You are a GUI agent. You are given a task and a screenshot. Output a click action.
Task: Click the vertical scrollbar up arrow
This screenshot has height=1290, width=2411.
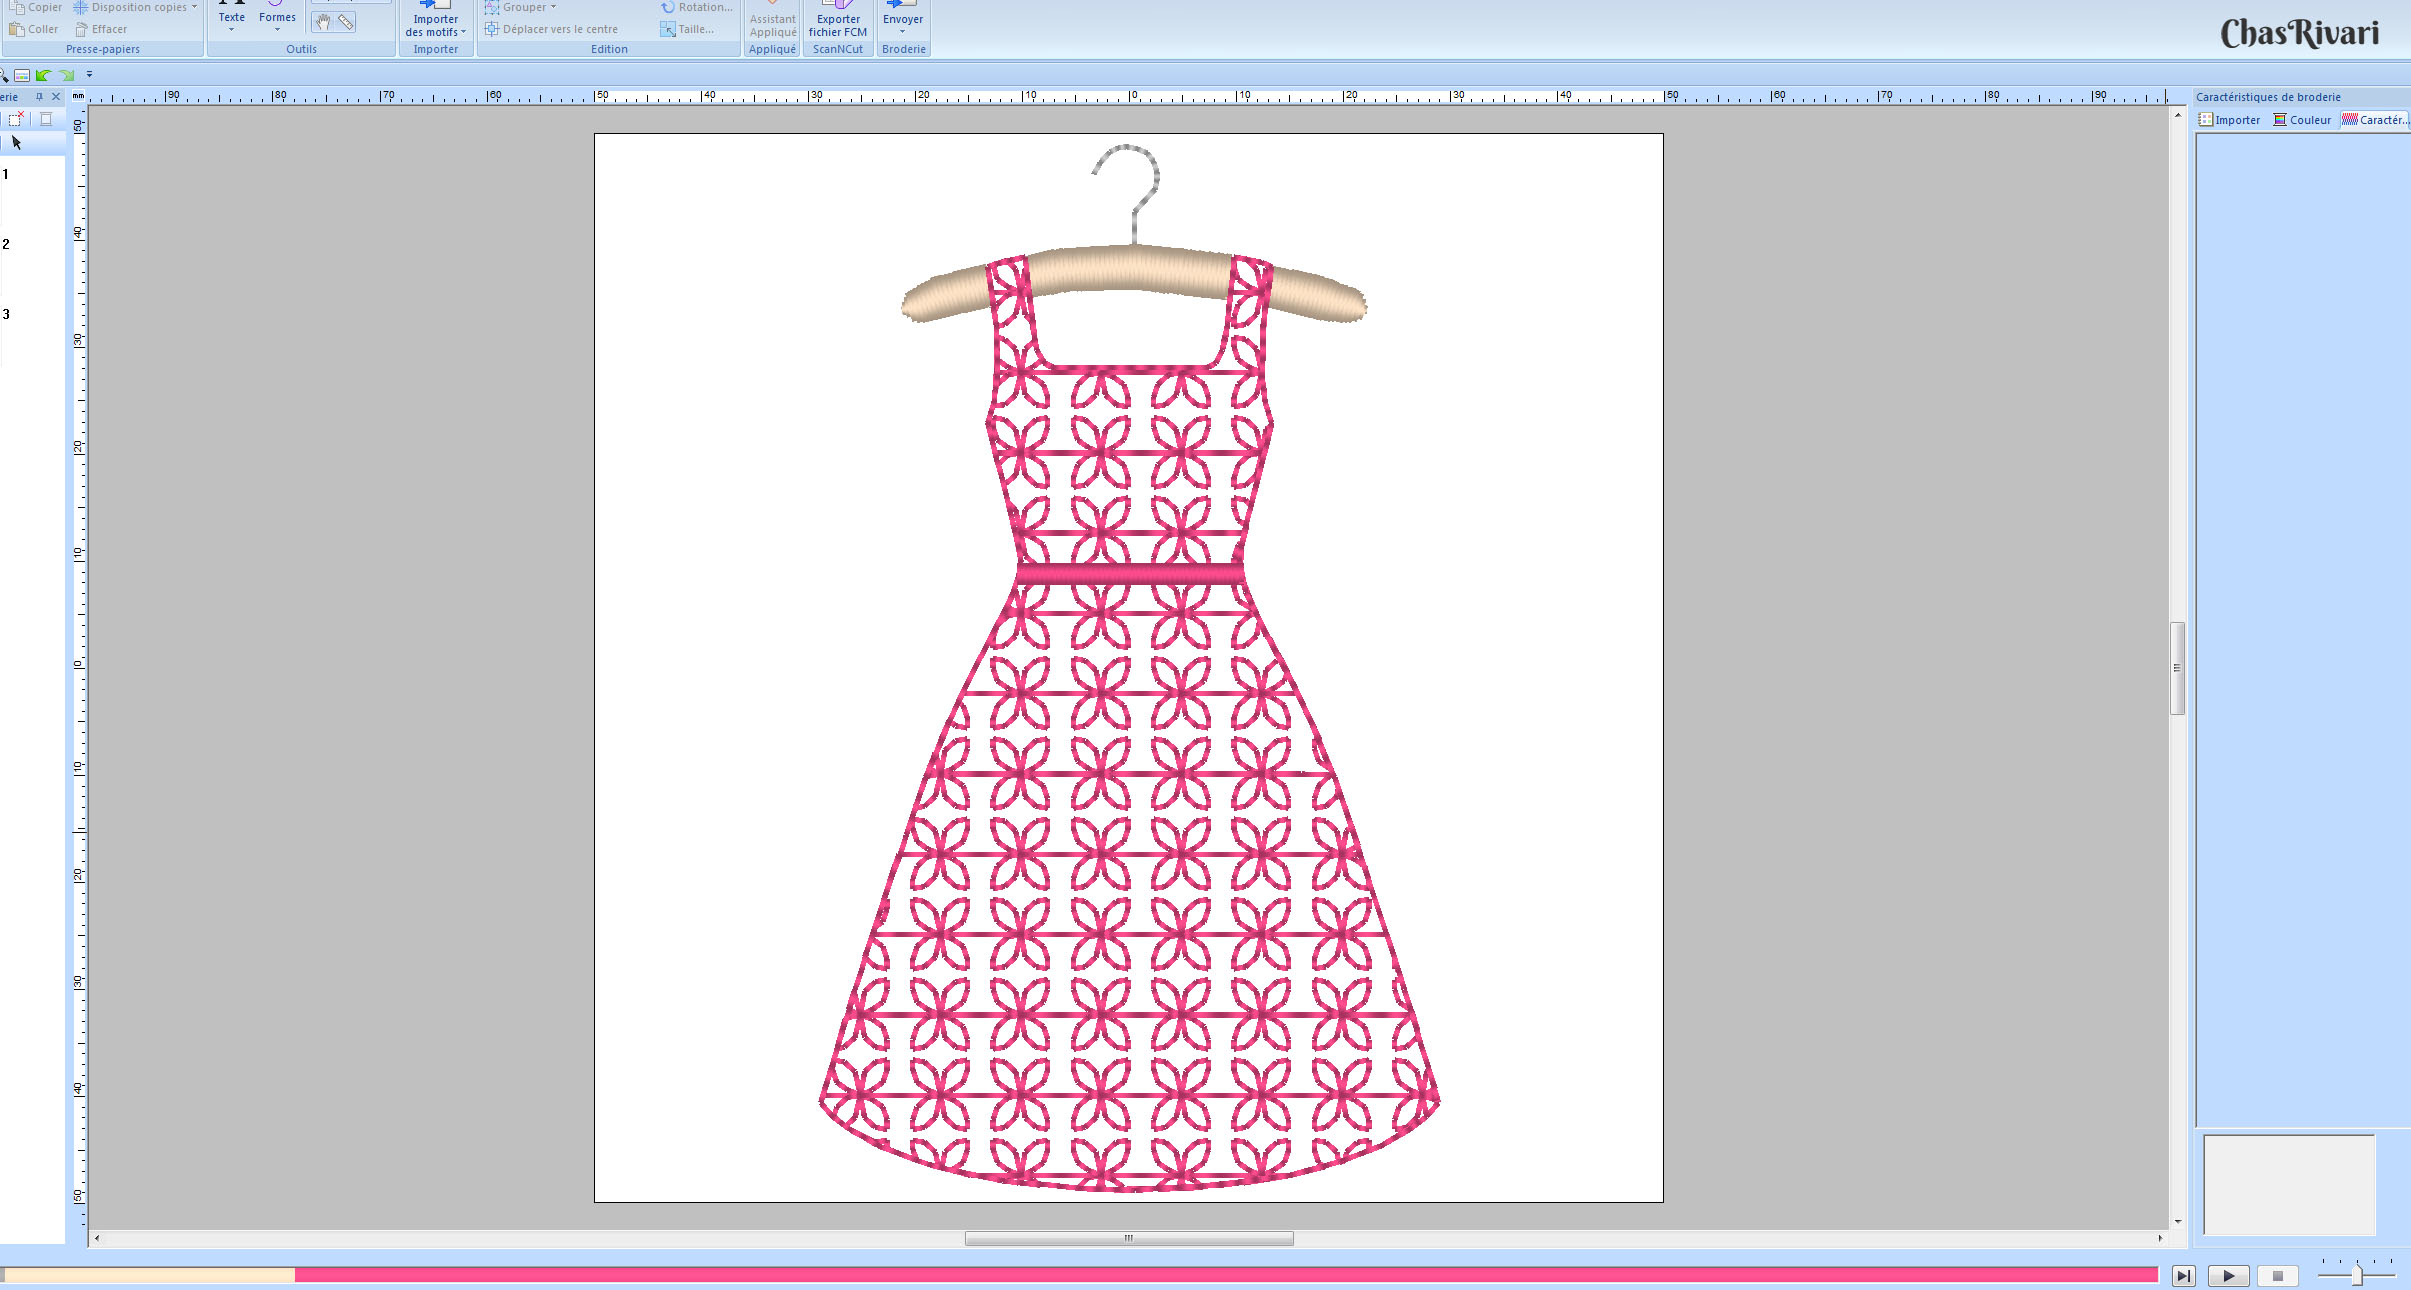(x=2177, y=115)
